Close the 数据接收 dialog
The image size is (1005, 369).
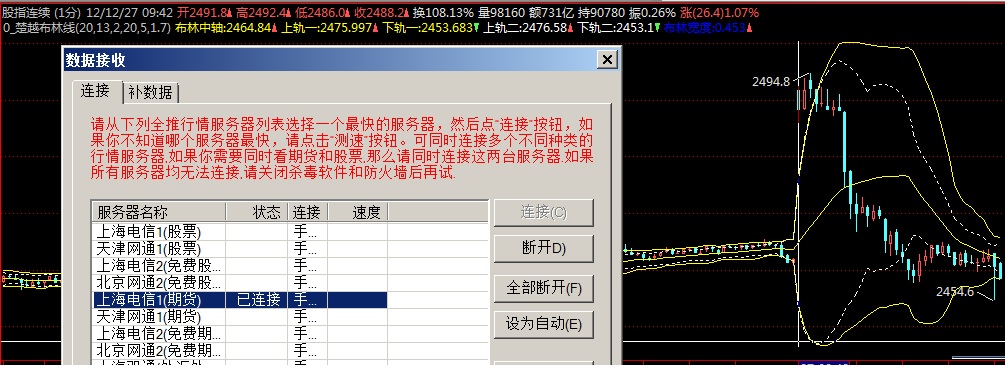click(x=606, y=60)
